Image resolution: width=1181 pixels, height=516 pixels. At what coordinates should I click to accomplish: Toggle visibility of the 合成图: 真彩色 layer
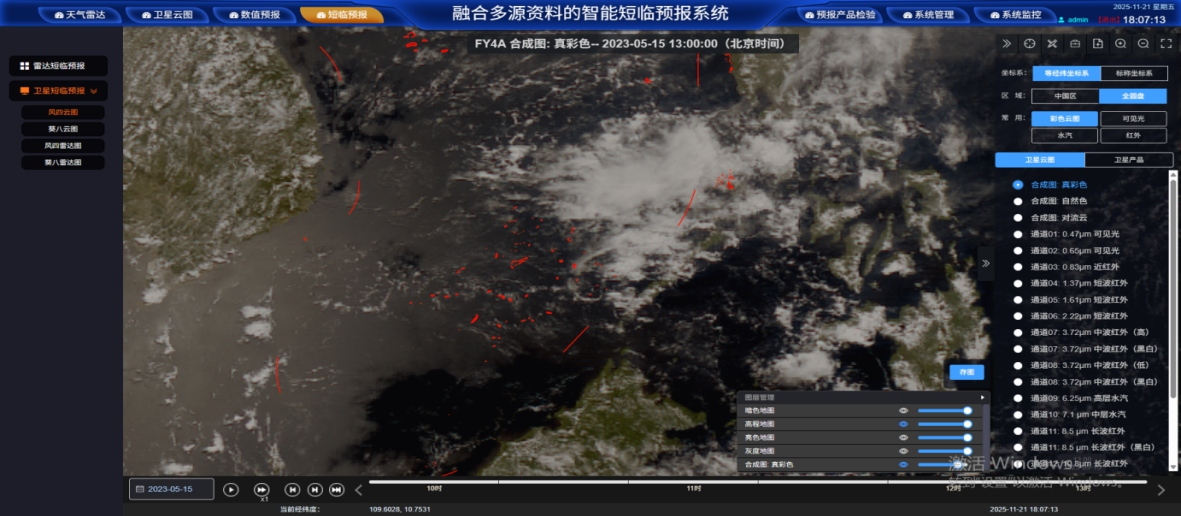click(903, 465)
